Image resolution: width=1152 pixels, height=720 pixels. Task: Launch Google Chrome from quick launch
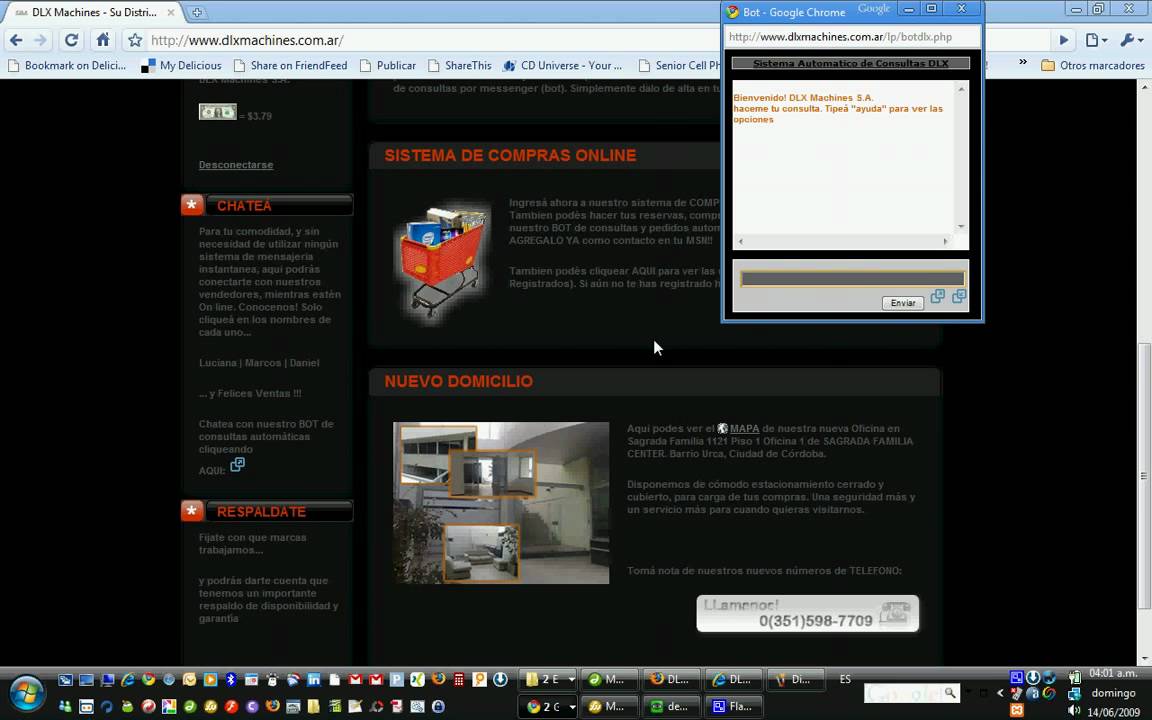pyautogui.click(x=148, y=680)
